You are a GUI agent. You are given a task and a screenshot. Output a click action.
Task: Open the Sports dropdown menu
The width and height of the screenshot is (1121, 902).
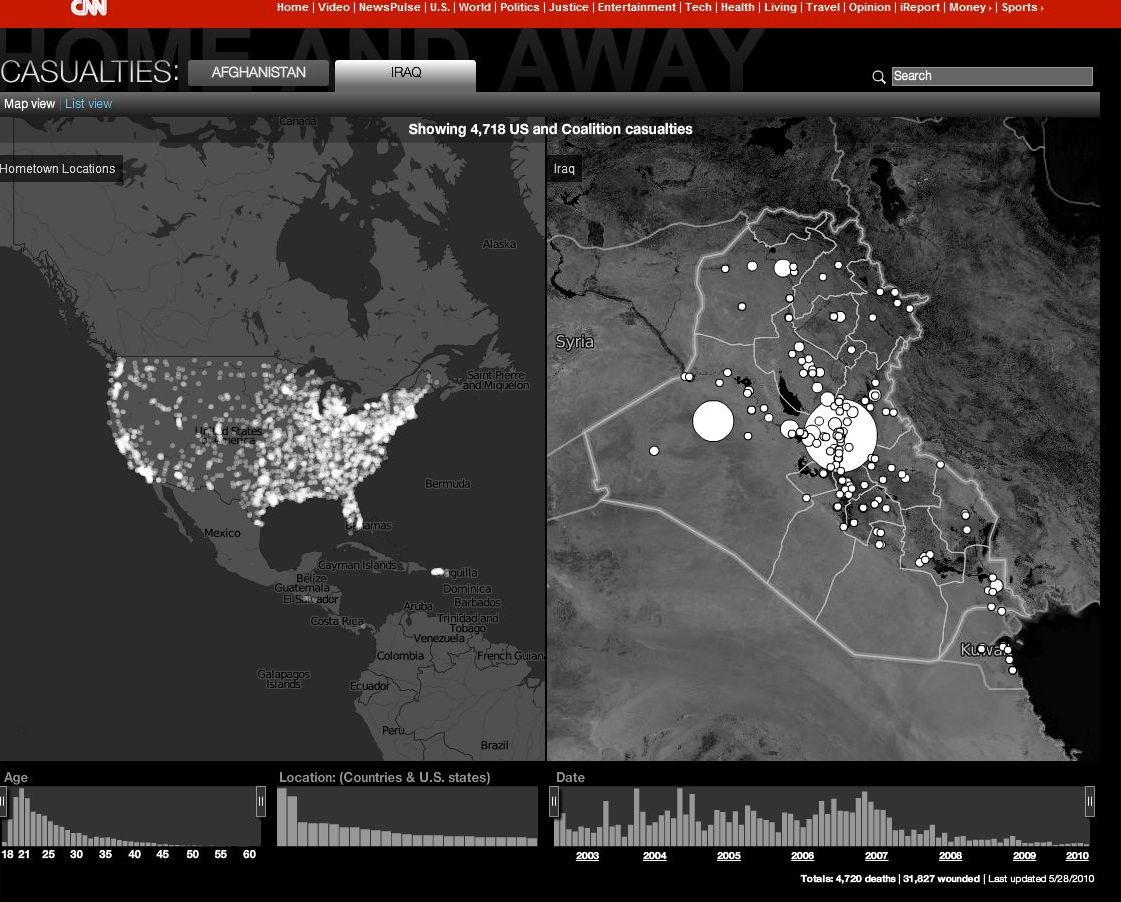click(1021, 7)
